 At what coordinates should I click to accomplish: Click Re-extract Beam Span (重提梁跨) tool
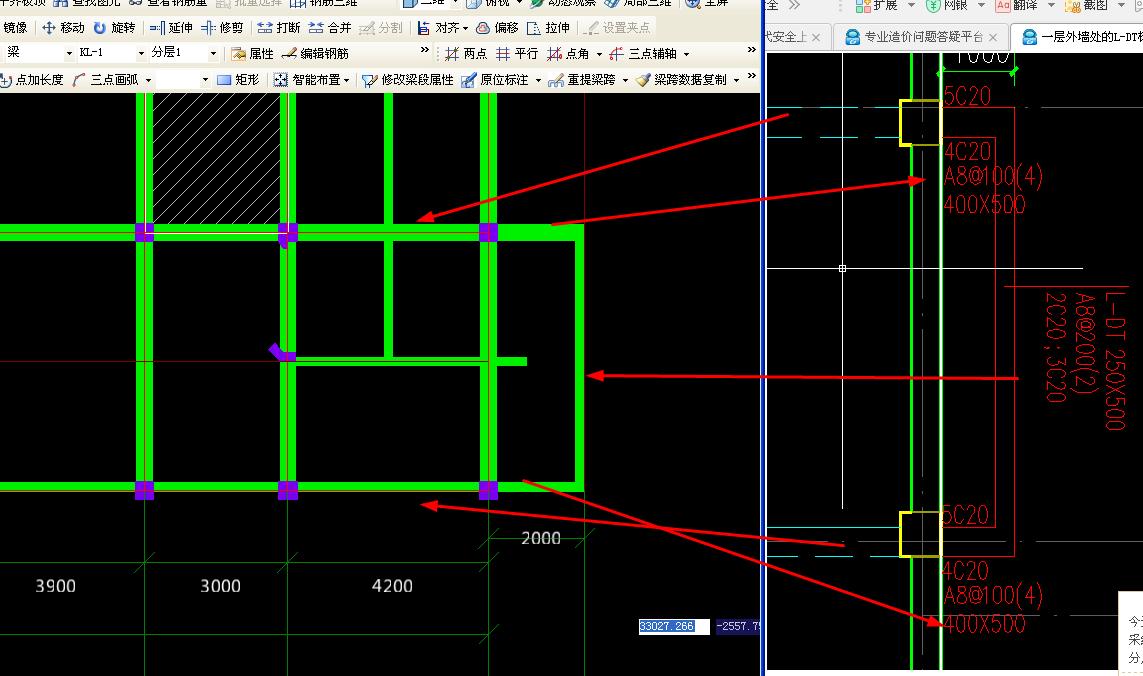pyautogui.click(x=582, y=79)
